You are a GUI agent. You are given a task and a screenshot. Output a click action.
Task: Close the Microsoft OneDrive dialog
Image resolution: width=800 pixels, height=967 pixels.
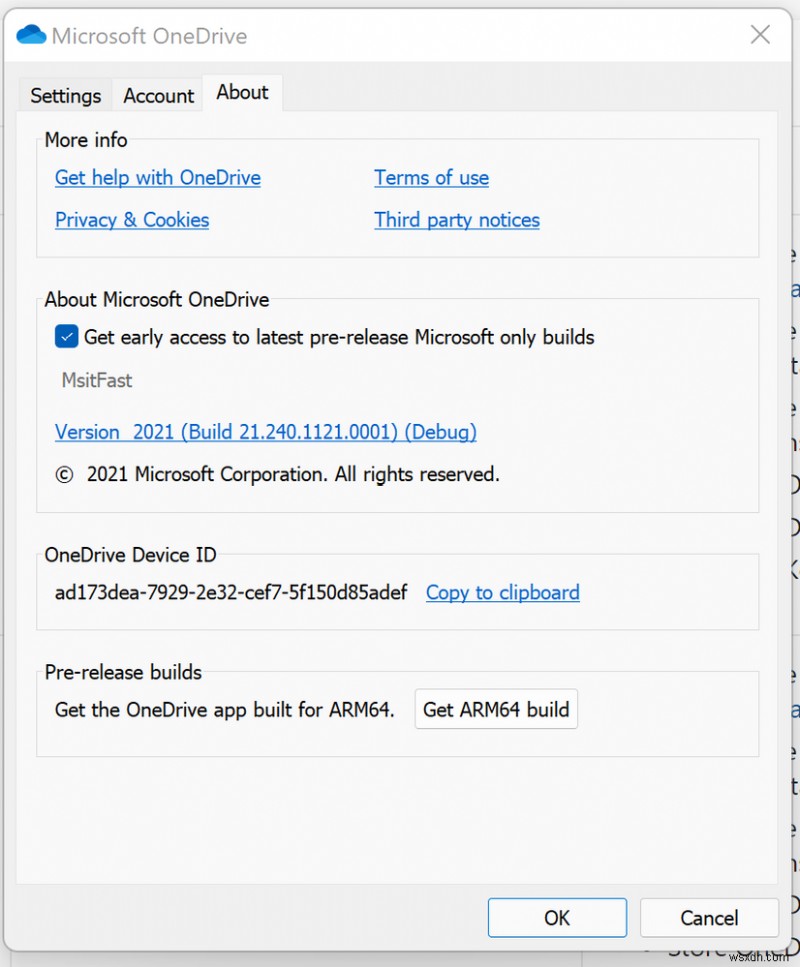click(x=760, y=34)
